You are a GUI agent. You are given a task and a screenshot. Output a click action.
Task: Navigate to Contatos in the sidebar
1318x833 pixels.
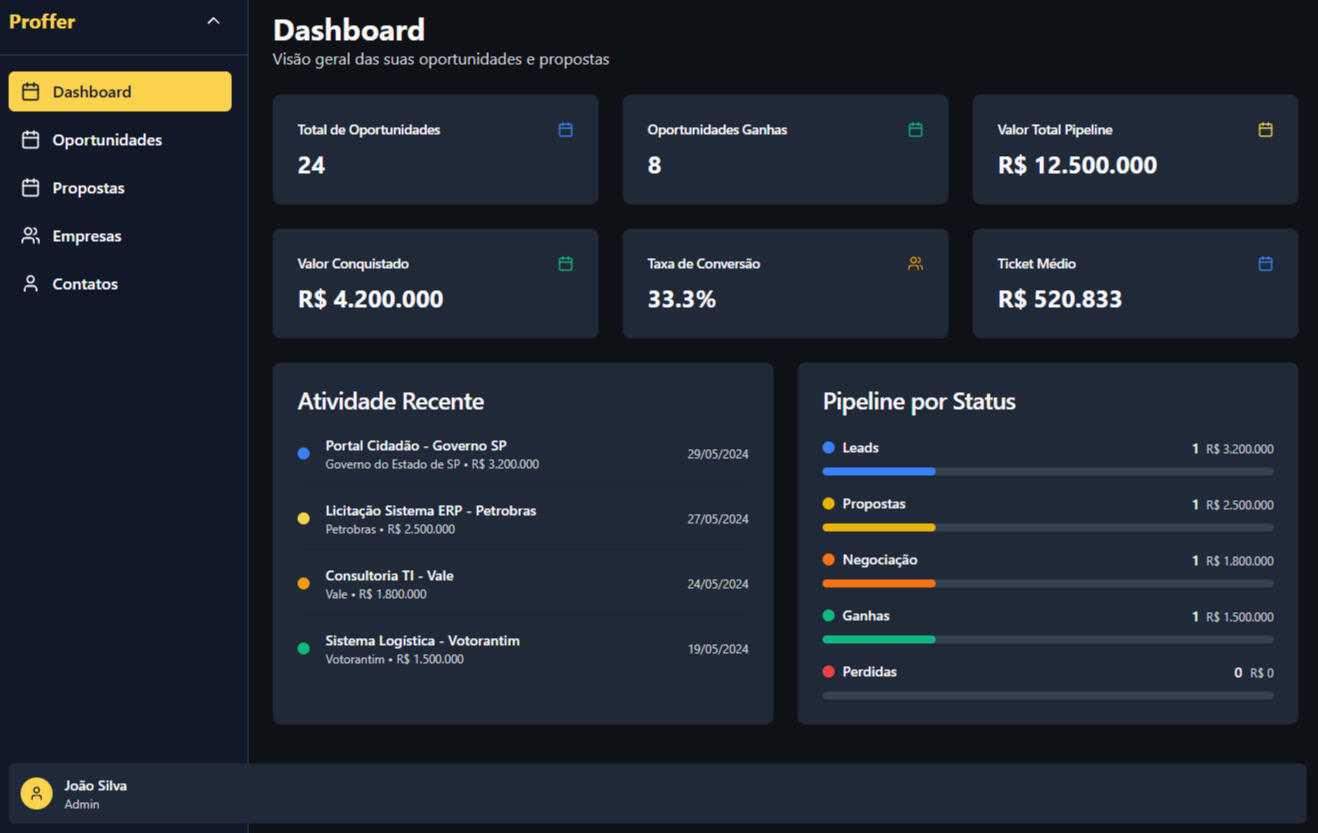pyautogui.click(x=84, y=284)
